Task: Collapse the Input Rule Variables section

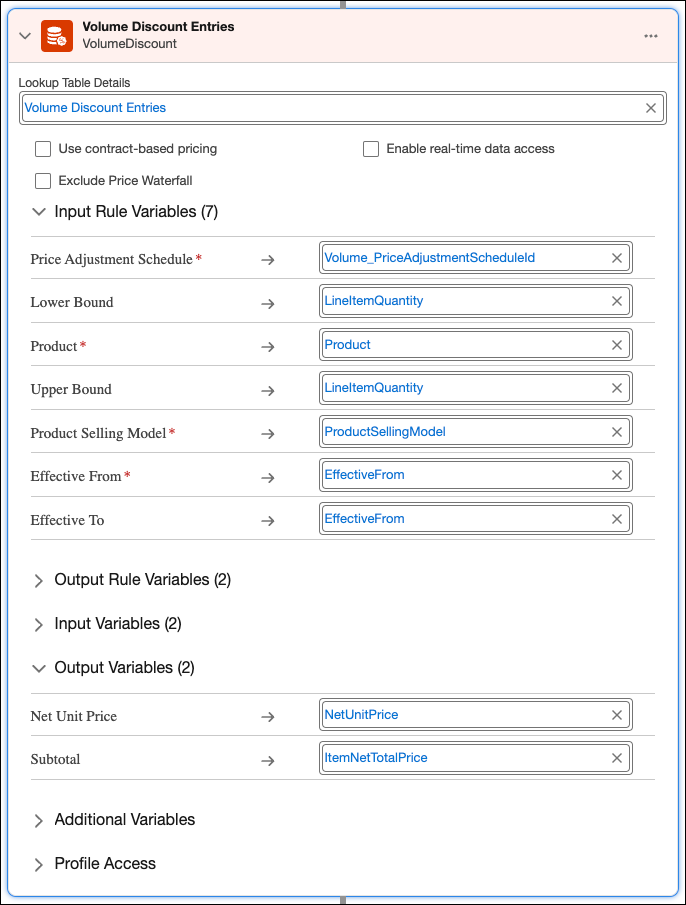Action: click(39, 212)
